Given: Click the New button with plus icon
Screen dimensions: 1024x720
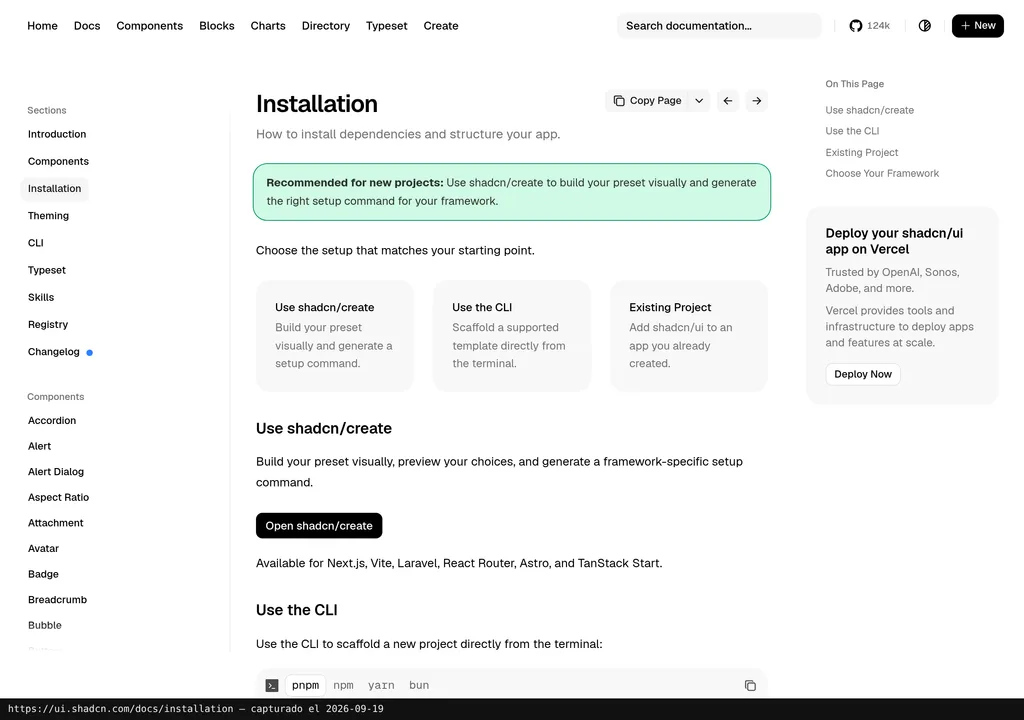Looking at the screenshot, I should pos(977,25).
